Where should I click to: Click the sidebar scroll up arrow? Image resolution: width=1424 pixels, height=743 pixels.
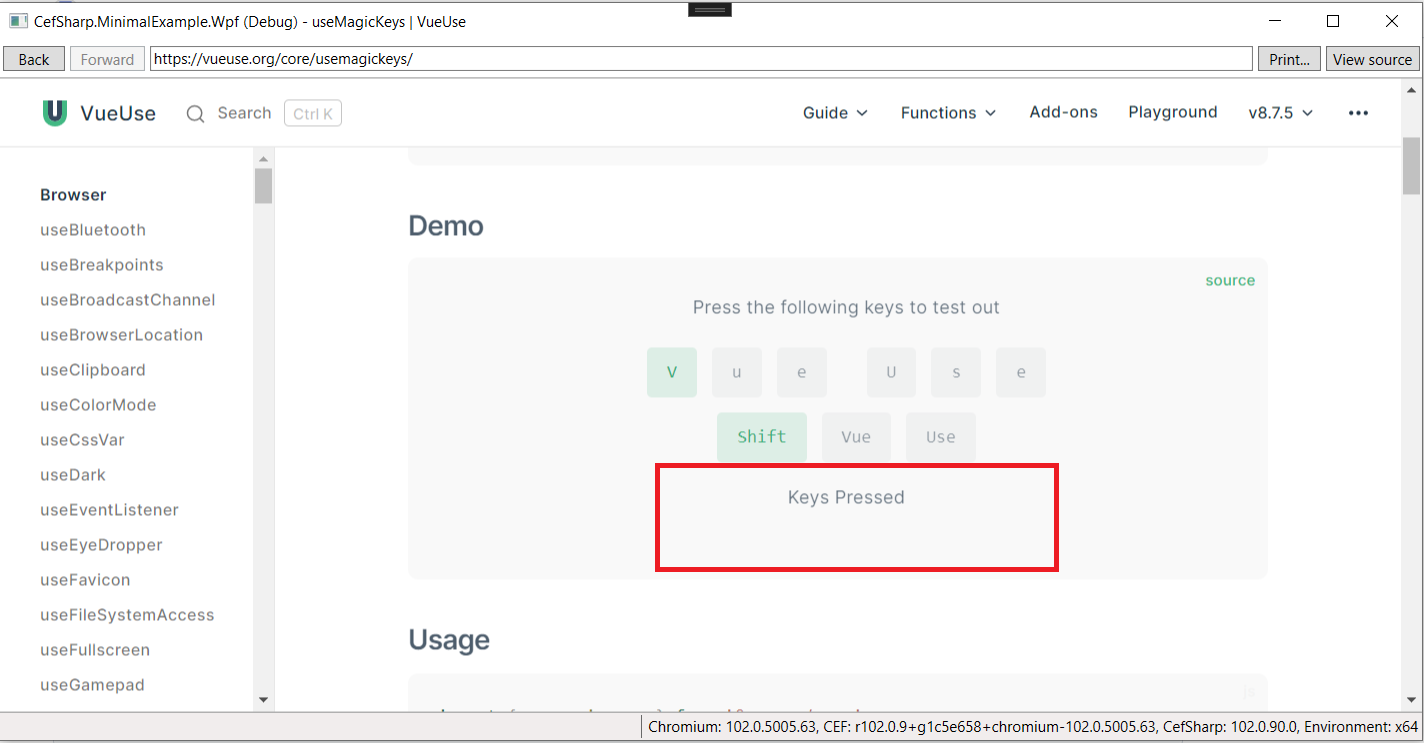(263, 159)
